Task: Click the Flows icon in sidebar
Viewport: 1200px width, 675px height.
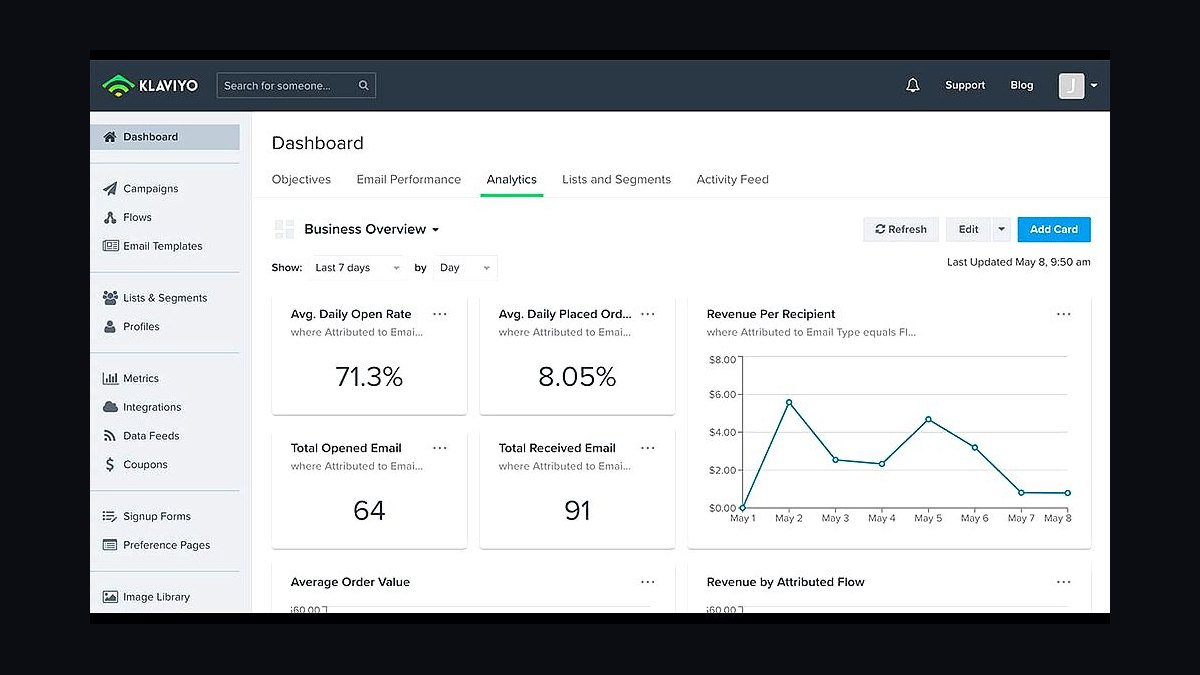Action: [110, 217]
